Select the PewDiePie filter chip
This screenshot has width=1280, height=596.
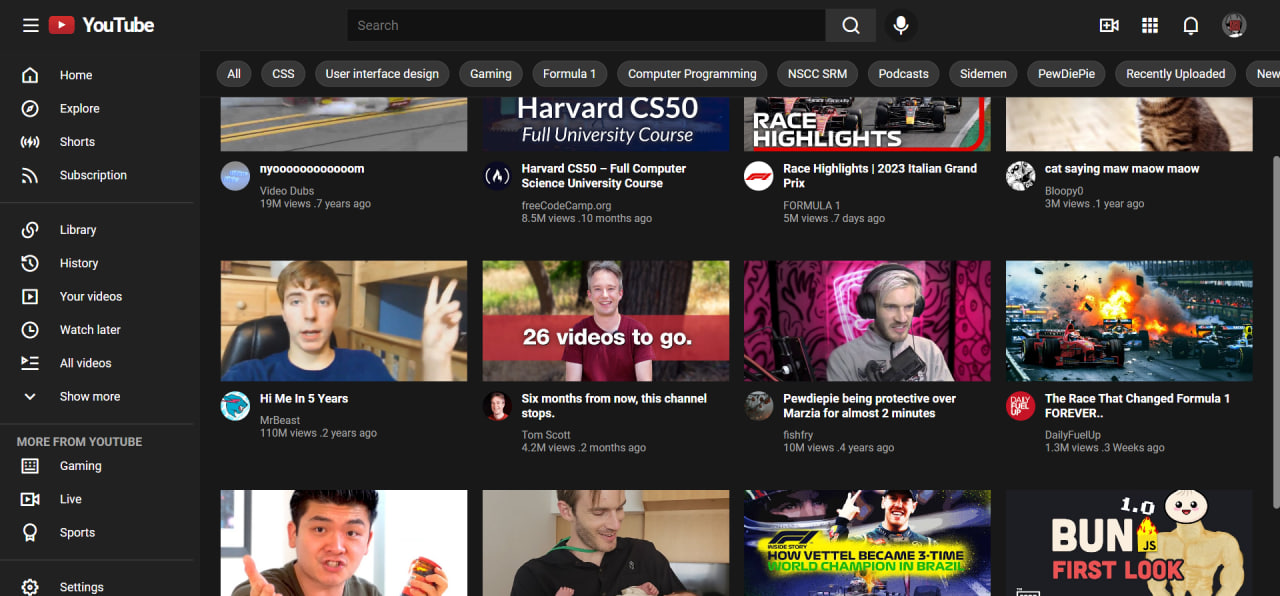(x=1066, y=74)
